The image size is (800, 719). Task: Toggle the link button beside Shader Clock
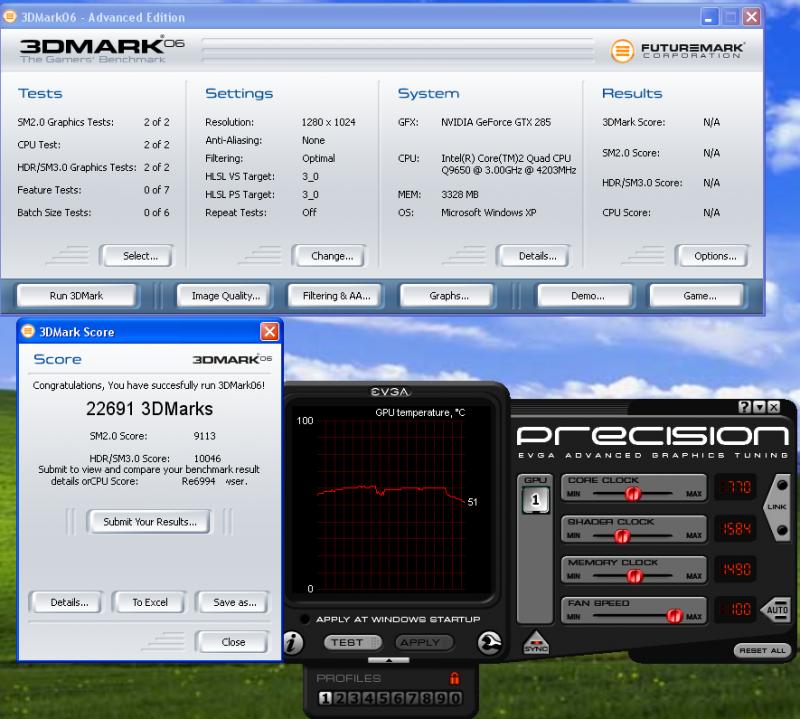[782, 530]
